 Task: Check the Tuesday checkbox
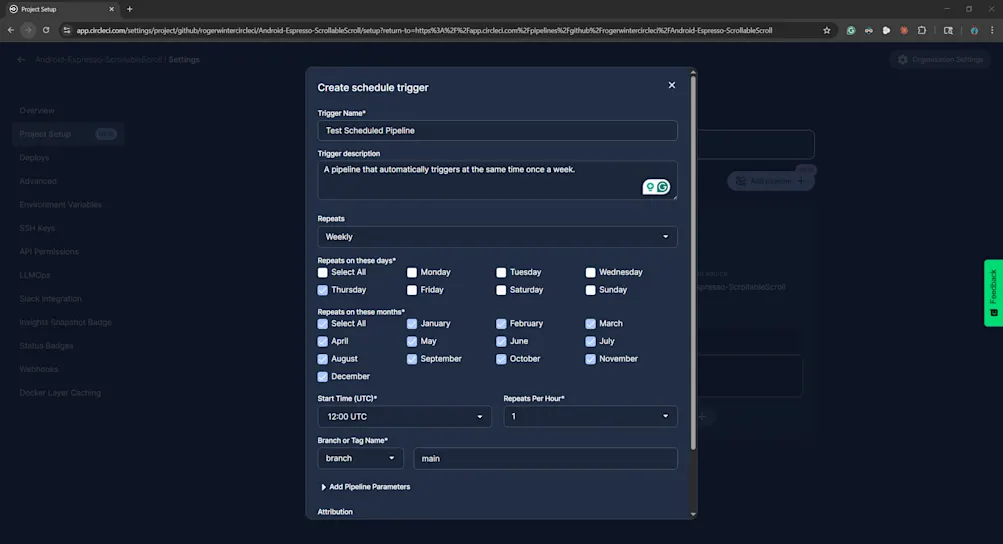pos(501,273)
